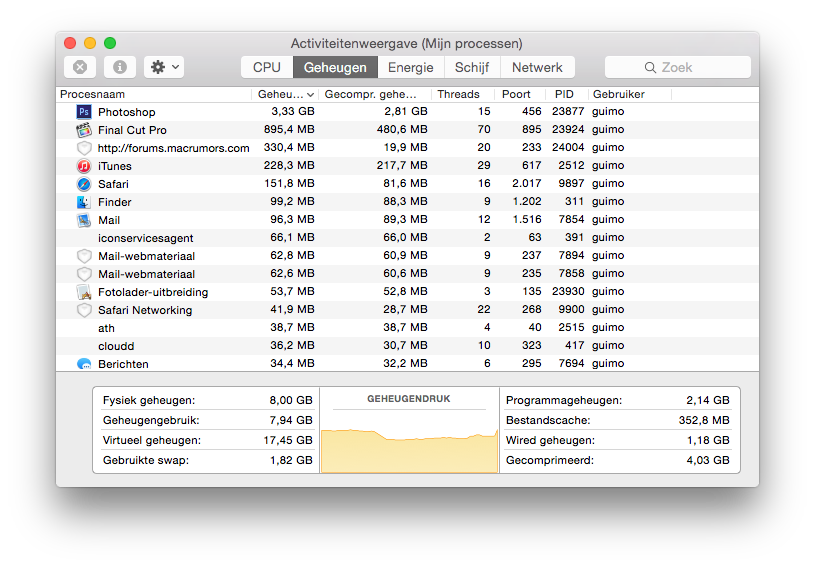Click Programmageheugen 2,14 GB value

click(x=708, y=400)
